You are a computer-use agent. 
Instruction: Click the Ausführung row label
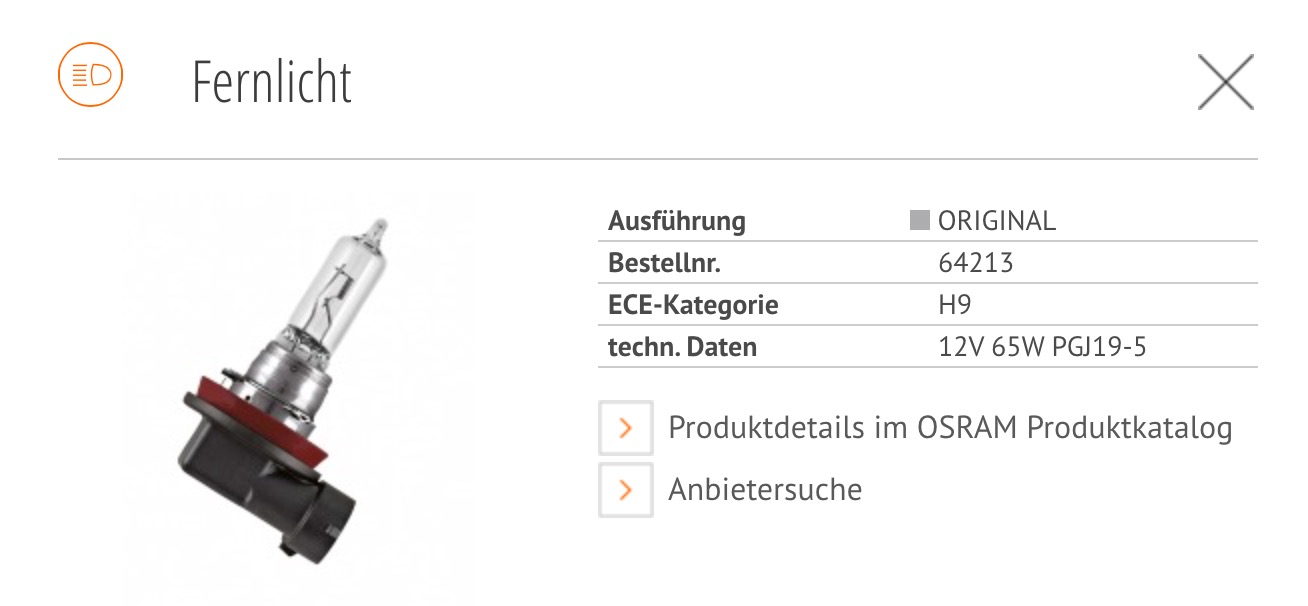677,221
